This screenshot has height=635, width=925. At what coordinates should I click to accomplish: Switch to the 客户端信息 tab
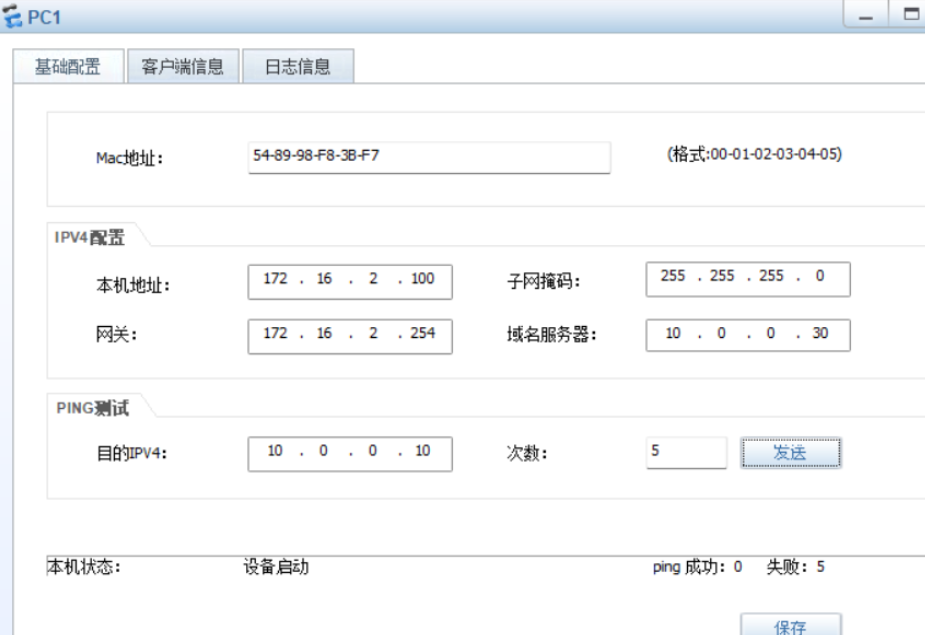coord(183,66)
